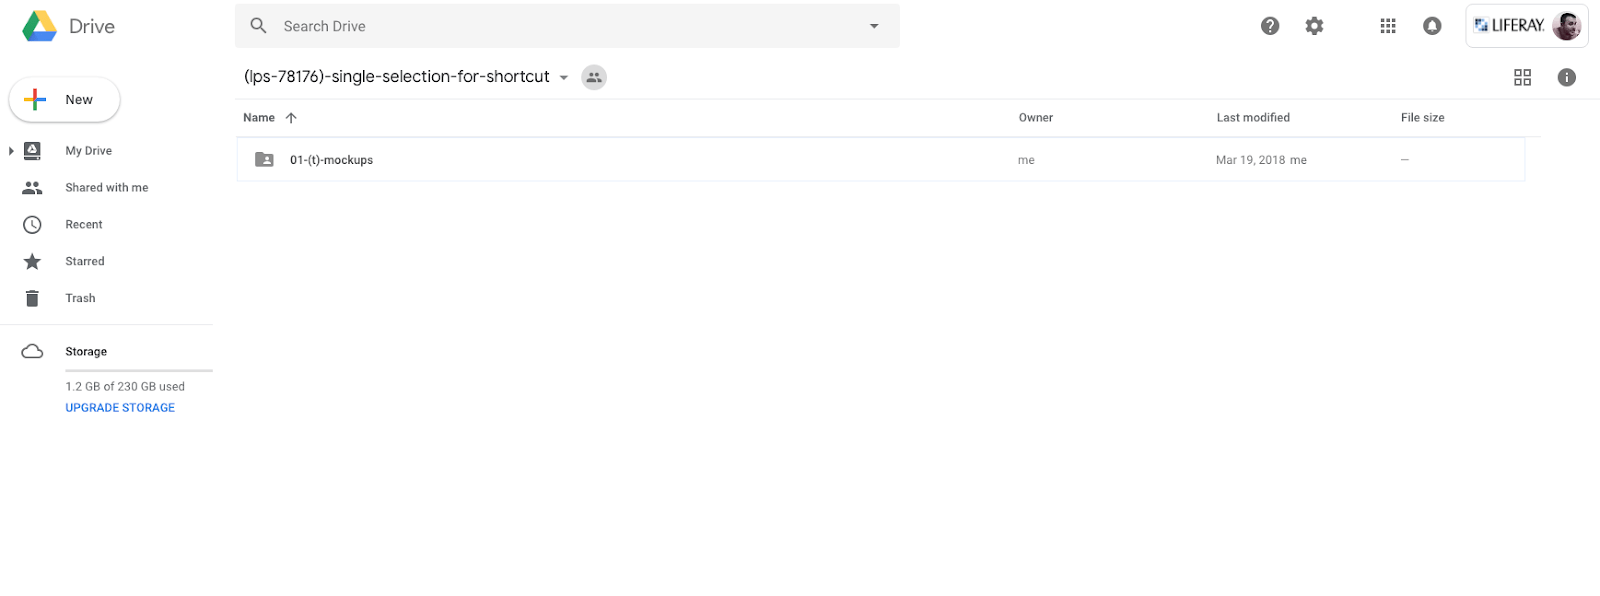Focus the Search Drive field
Screen dimensions: 1600x596
567,26
